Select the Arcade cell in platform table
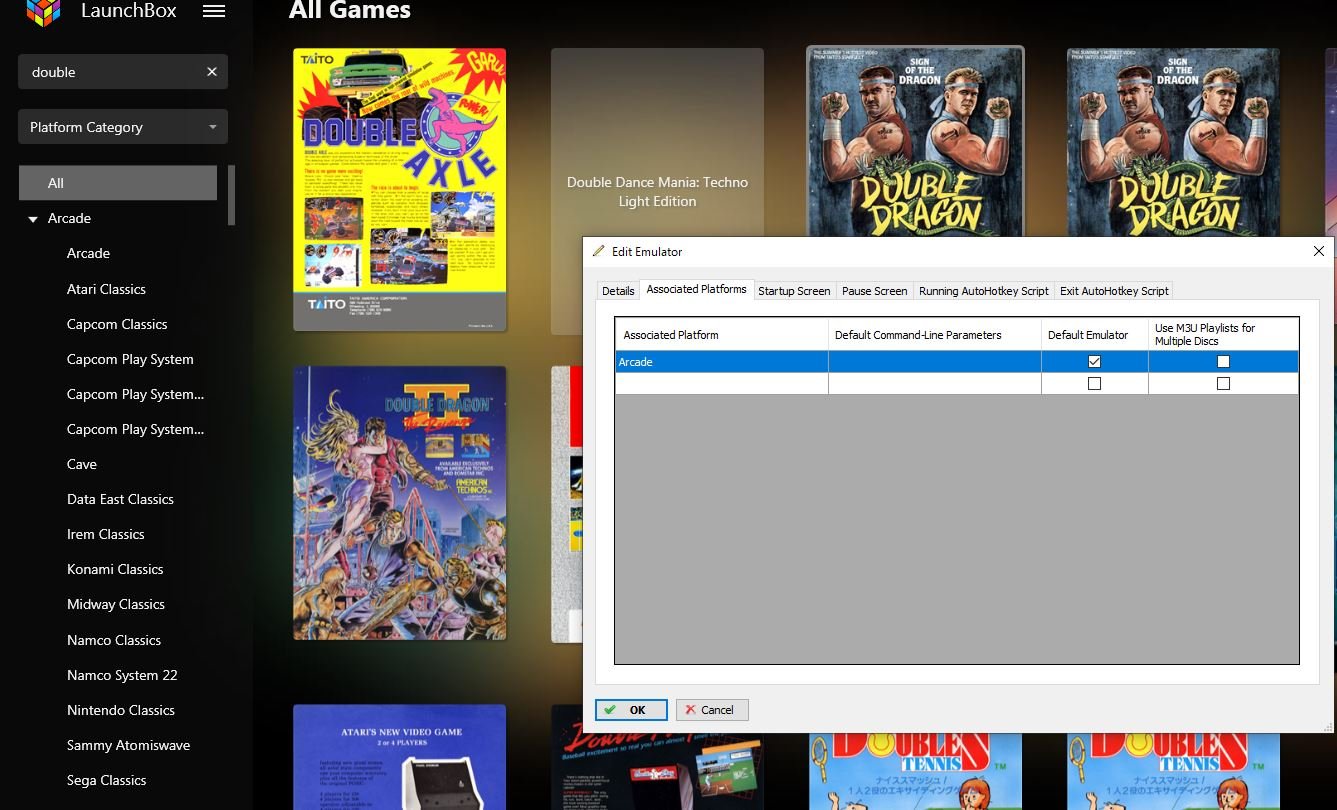 pos(722,362)
